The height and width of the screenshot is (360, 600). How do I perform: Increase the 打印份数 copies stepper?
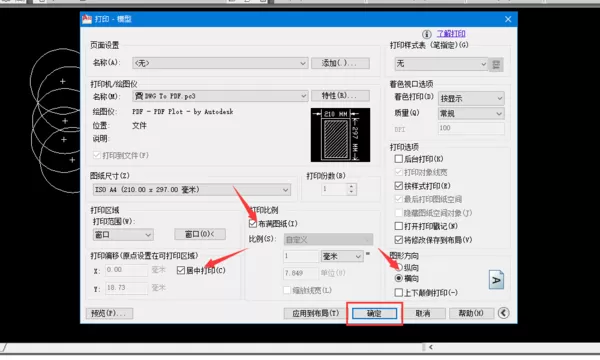(351, 186)
